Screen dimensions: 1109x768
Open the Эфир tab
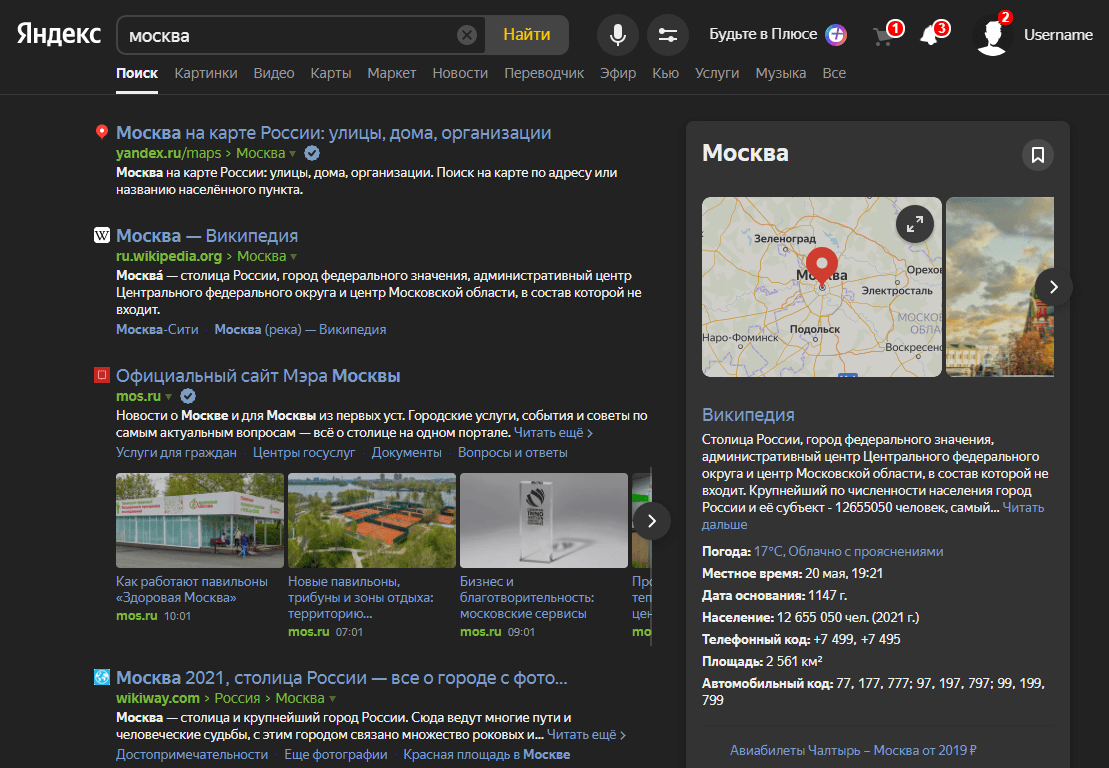tap(618, 73)
